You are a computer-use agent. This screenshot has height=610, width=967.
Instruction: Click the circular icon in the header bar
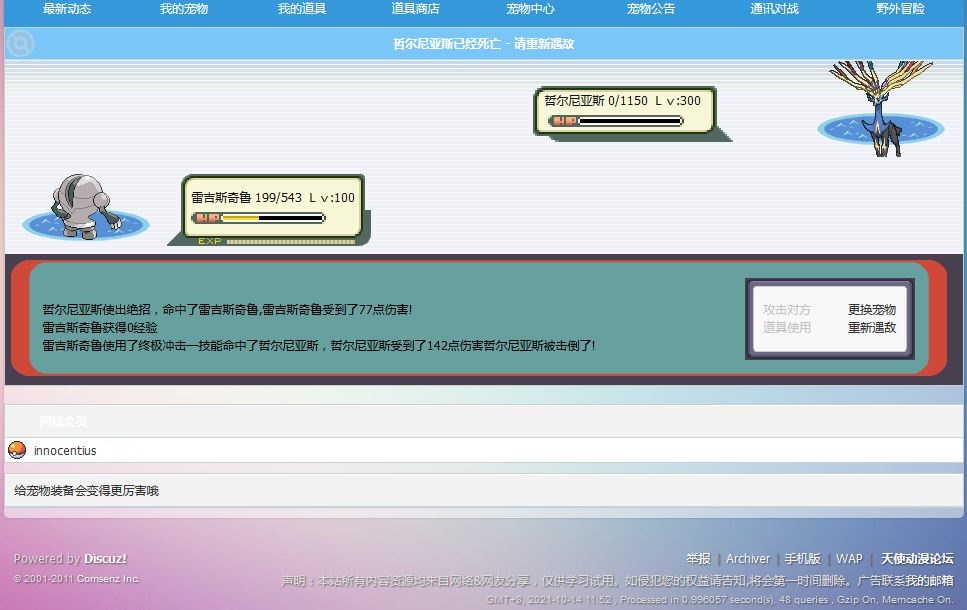click(x=20, y=43)
